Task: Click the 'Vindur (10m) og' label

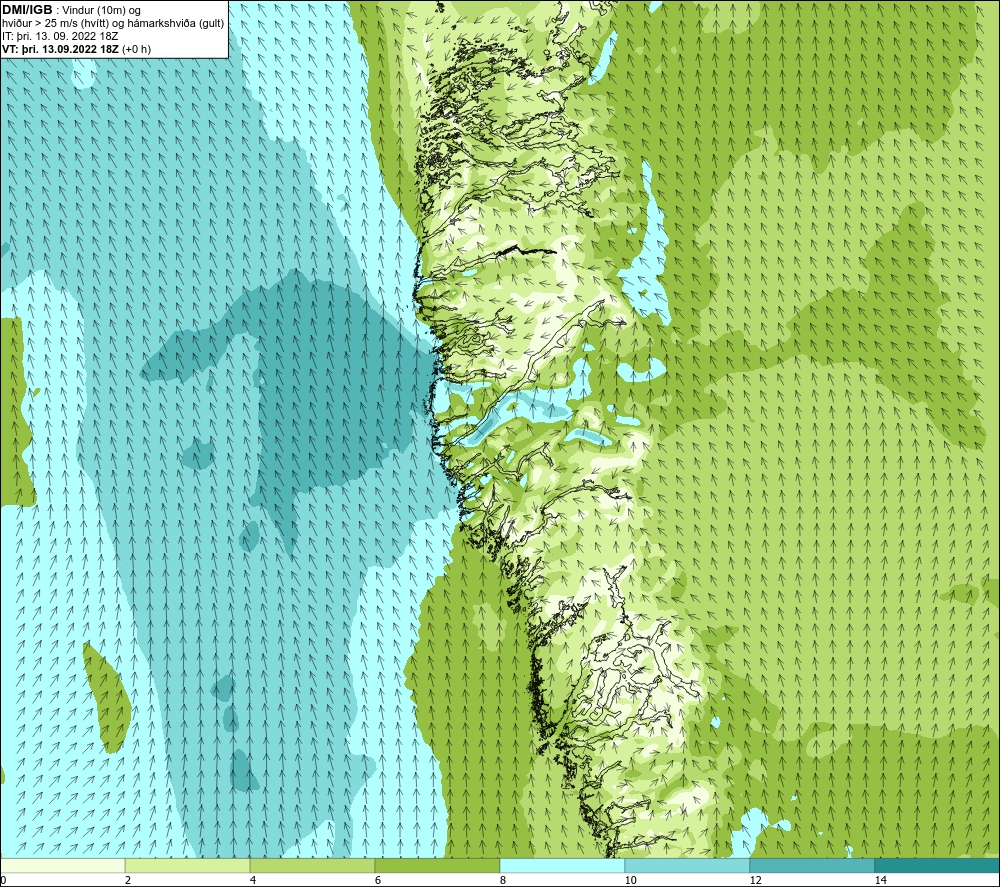Action: [102, 11]
